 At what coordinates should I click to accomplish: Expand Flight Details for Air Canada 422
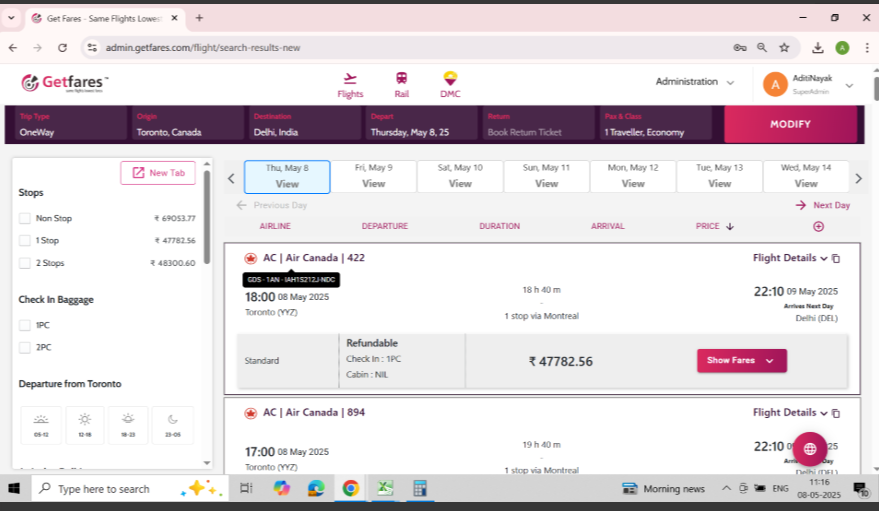click(789, 258)
